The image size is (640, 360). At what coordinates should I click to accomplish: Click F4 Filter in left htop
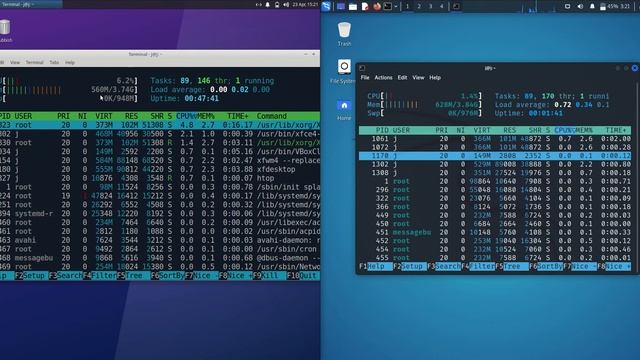(x=100, y=276)
